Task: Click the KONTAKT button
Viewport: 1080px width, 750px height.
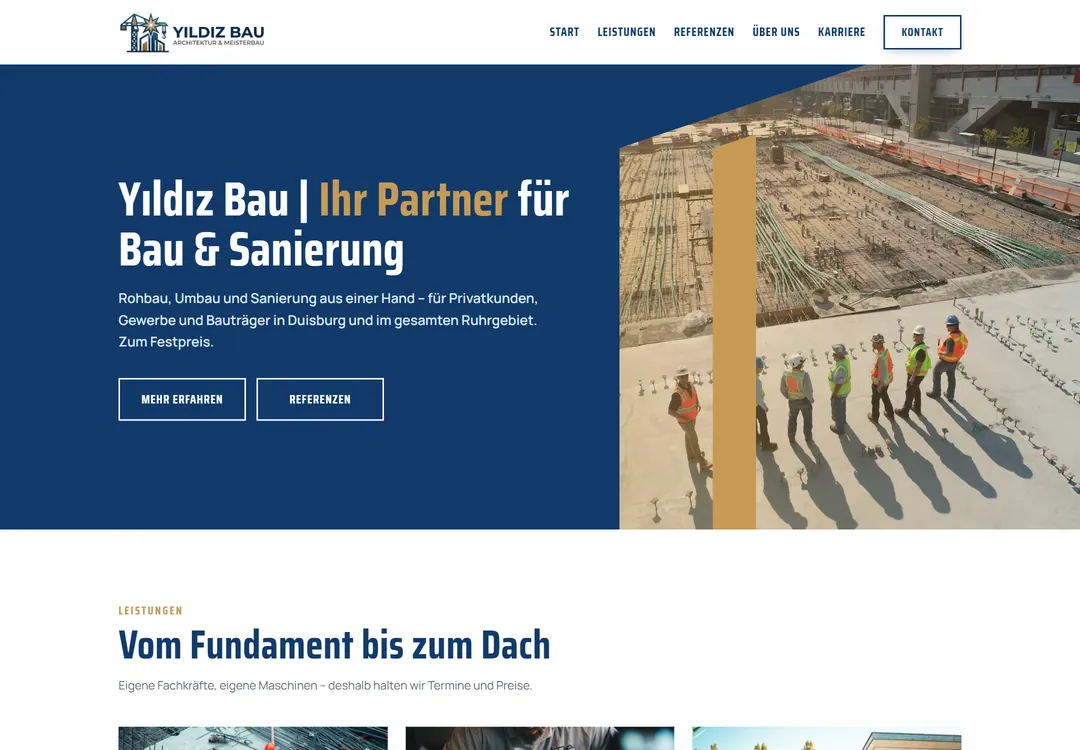Action: tap(922, 32)
